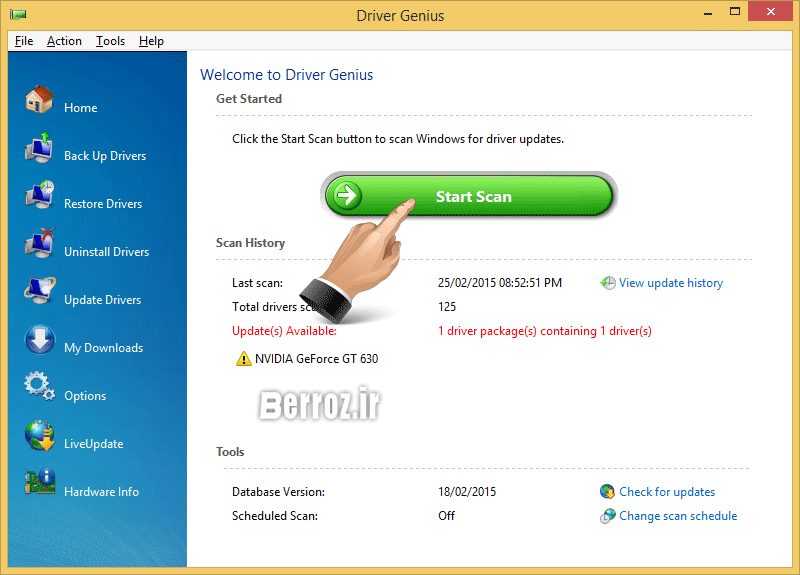The height and width of the screenshot is (575, 800).
Task: Click the Restore Drivers clock icon
Action: coord(39,195)
